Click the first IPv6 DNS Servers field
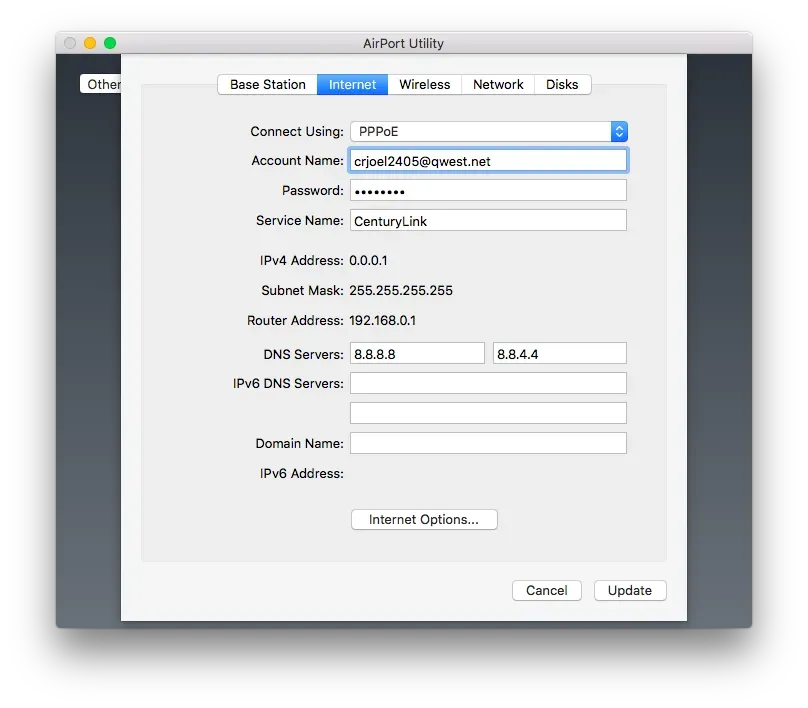808x708 pixels. [488, 382]
